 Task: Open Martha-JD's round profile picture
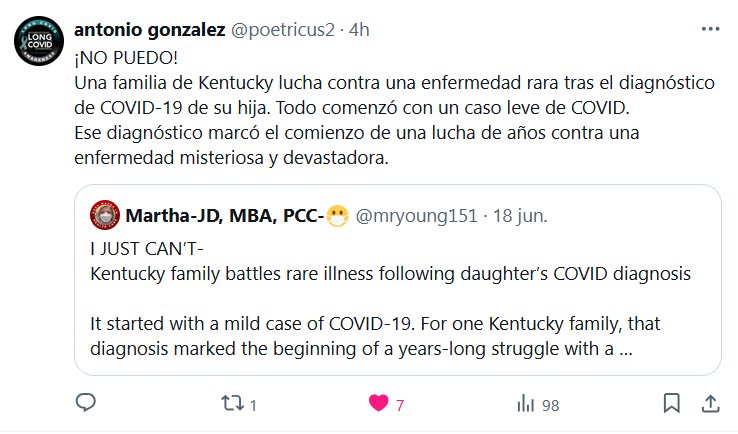[103, 214]
